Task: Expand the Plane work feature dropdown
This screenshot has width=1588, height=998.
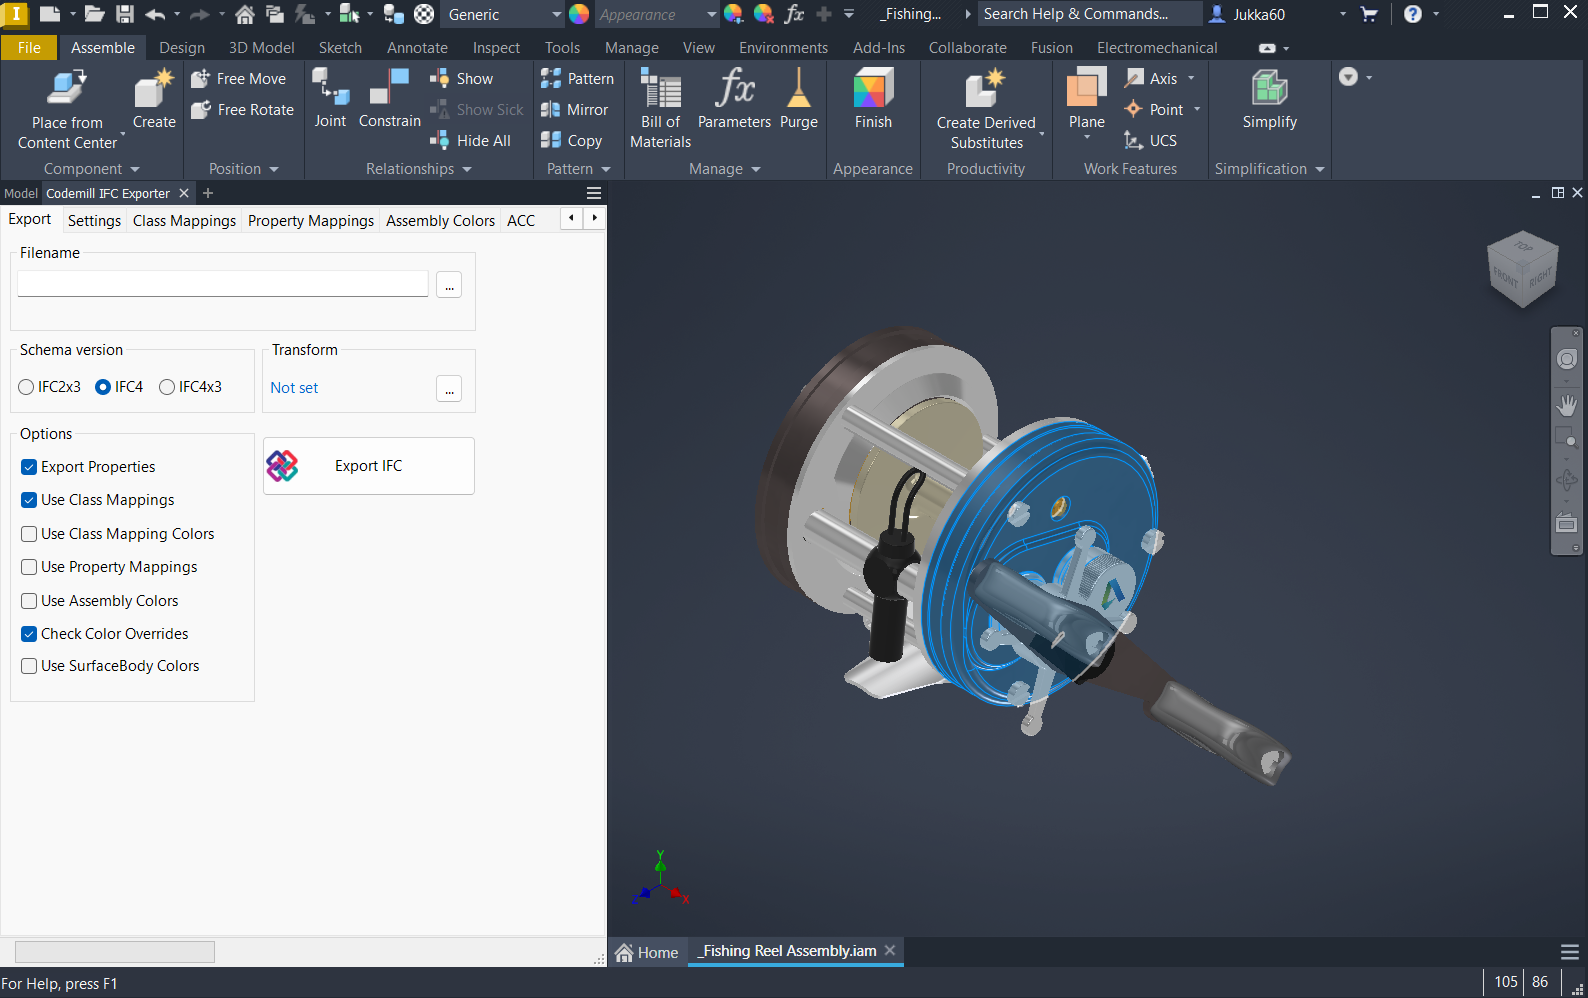Action: point(1086,137)
